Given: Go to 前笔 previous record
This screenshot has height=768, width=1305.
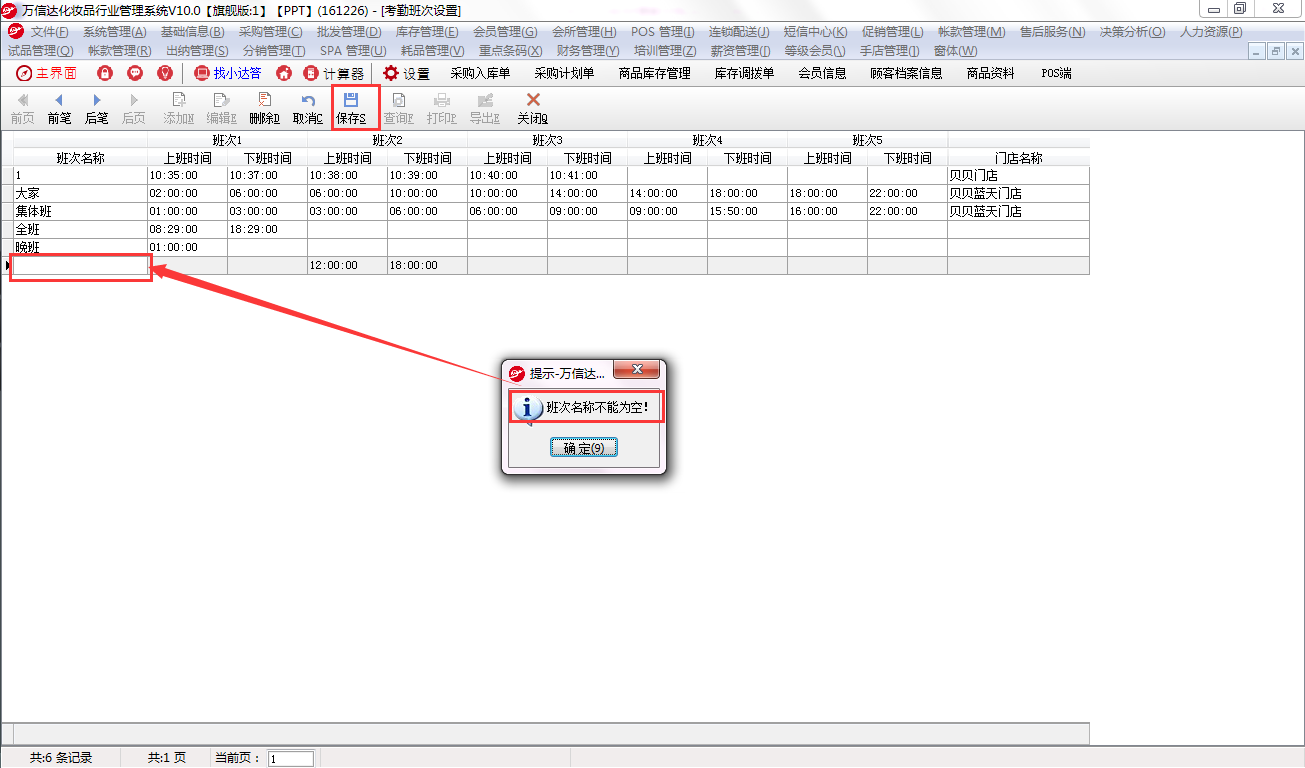Looking at the screenshot, I should point(59,108).
